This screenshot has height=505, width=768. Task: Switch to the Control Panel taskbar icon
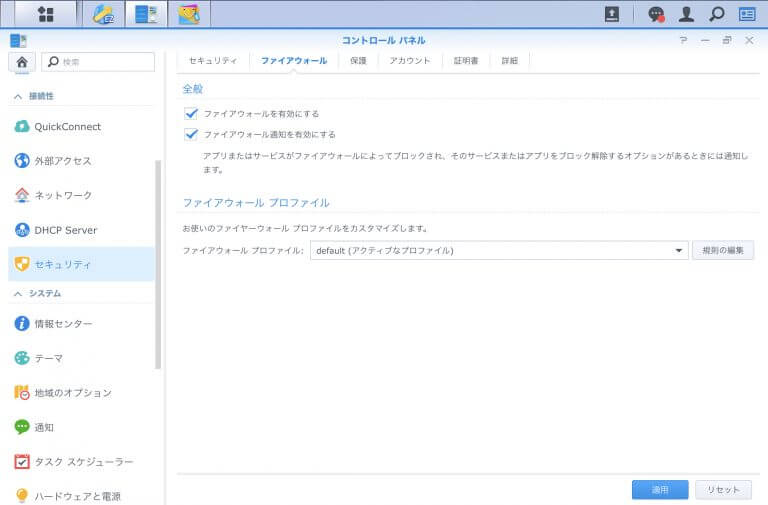click(x=146, y=14)
